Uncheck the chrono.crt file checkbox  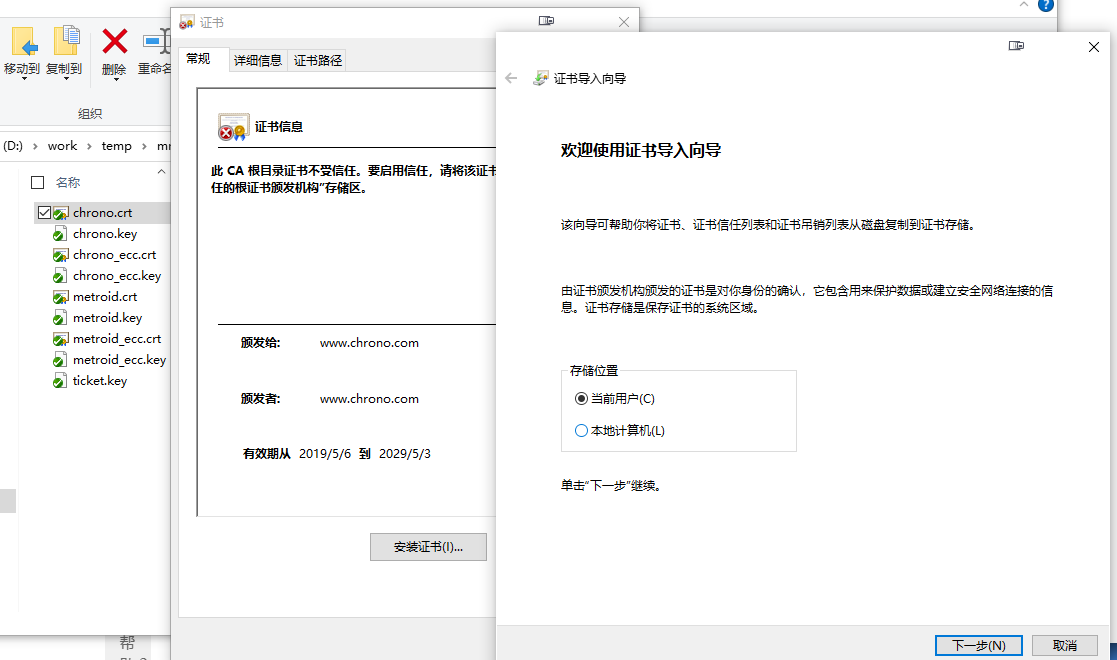[x=43, y=213]
